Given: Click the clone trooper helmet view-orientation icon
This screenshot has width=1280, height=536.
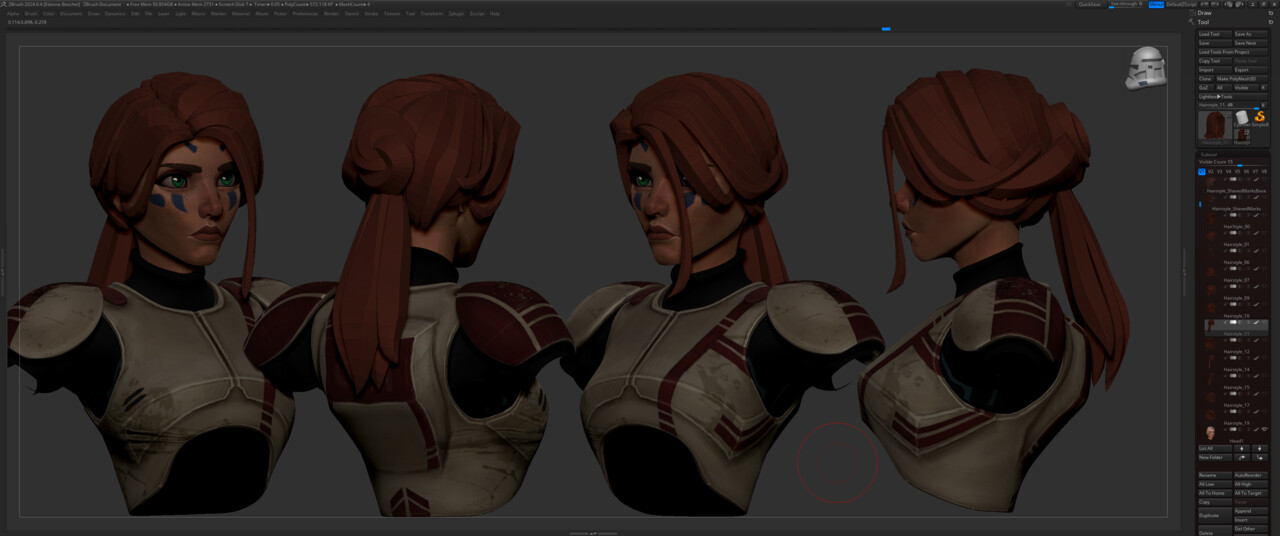Looking at the screenshot, I should pyautogui.click(x=1146, y=69).
